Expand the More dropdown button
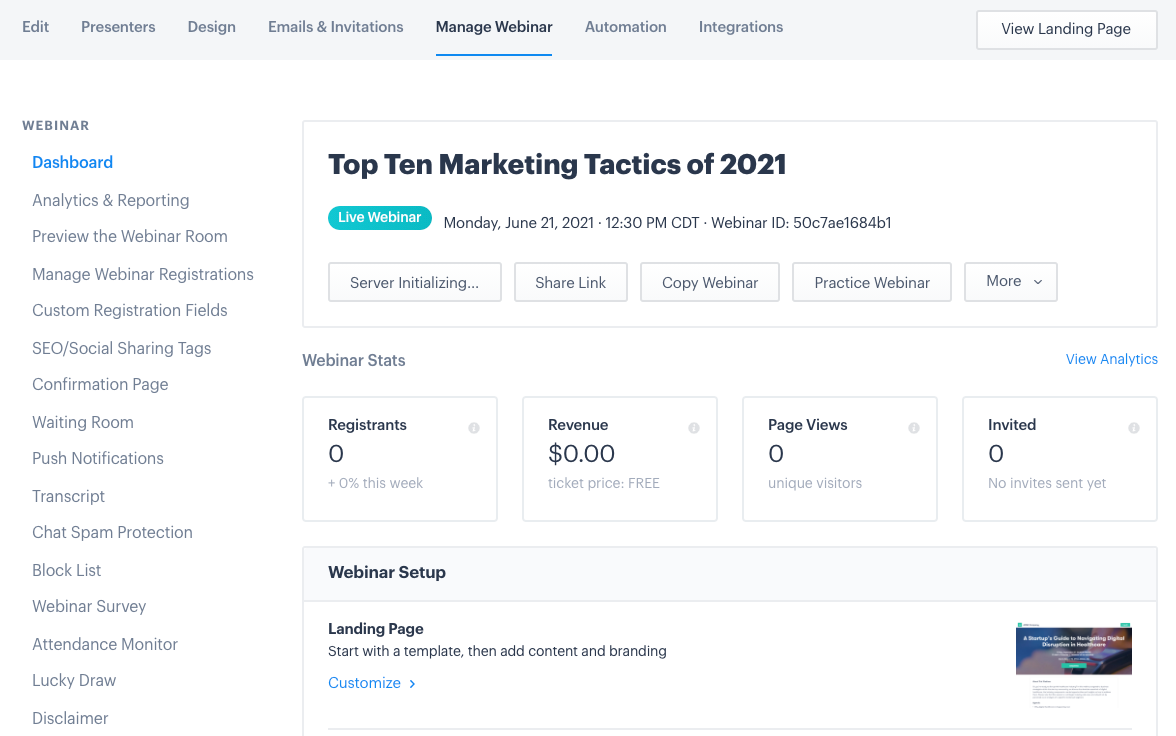1176x736 pixels. click(x=1010, y=282)
